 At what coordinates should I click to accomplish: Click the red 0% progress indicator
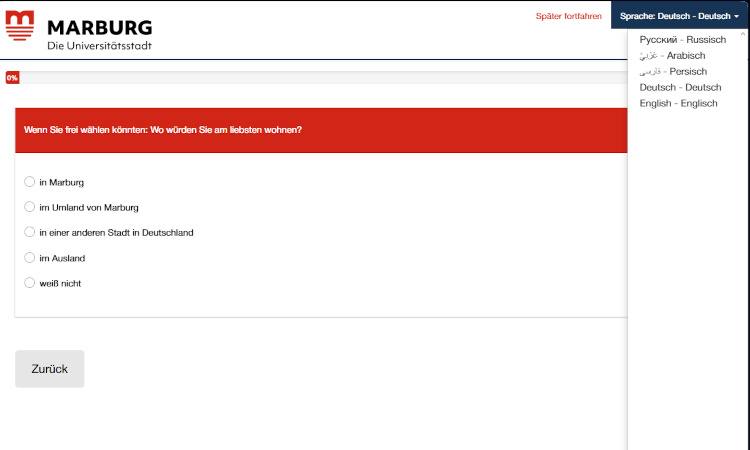12,78
